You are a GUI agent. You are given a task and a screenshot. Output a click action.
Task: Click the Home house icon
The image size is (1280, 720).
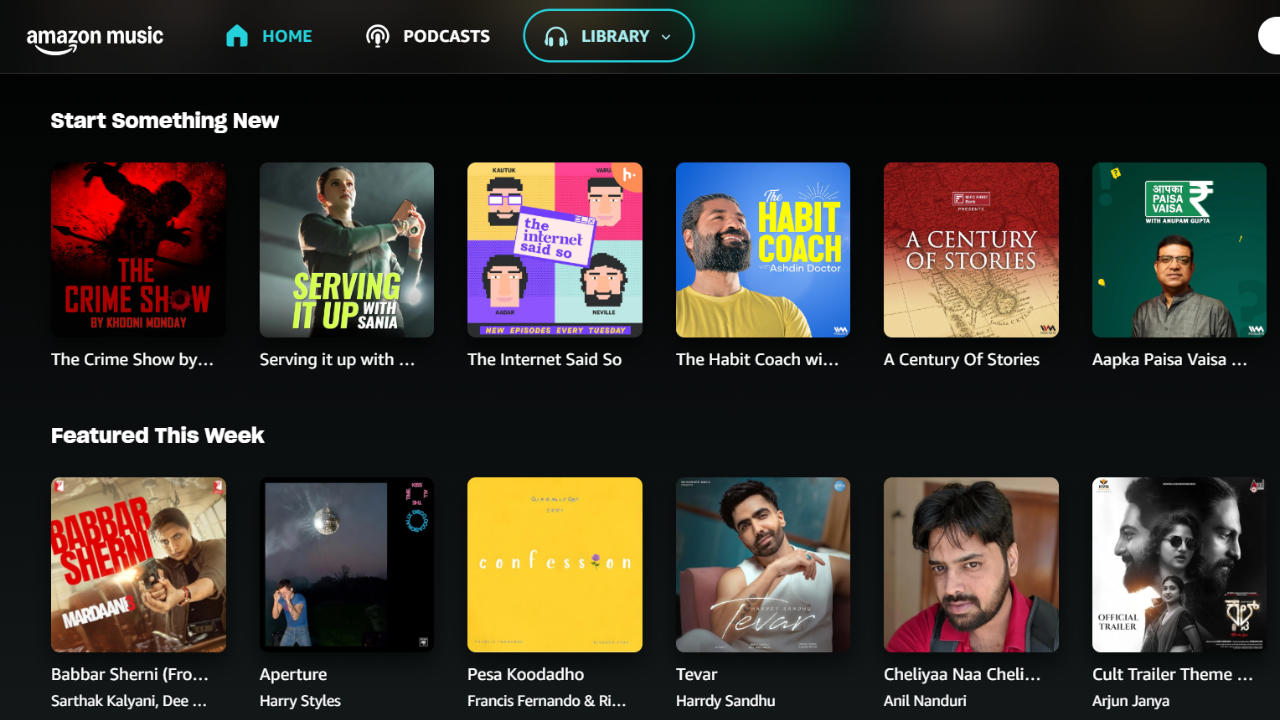point(237,37)
